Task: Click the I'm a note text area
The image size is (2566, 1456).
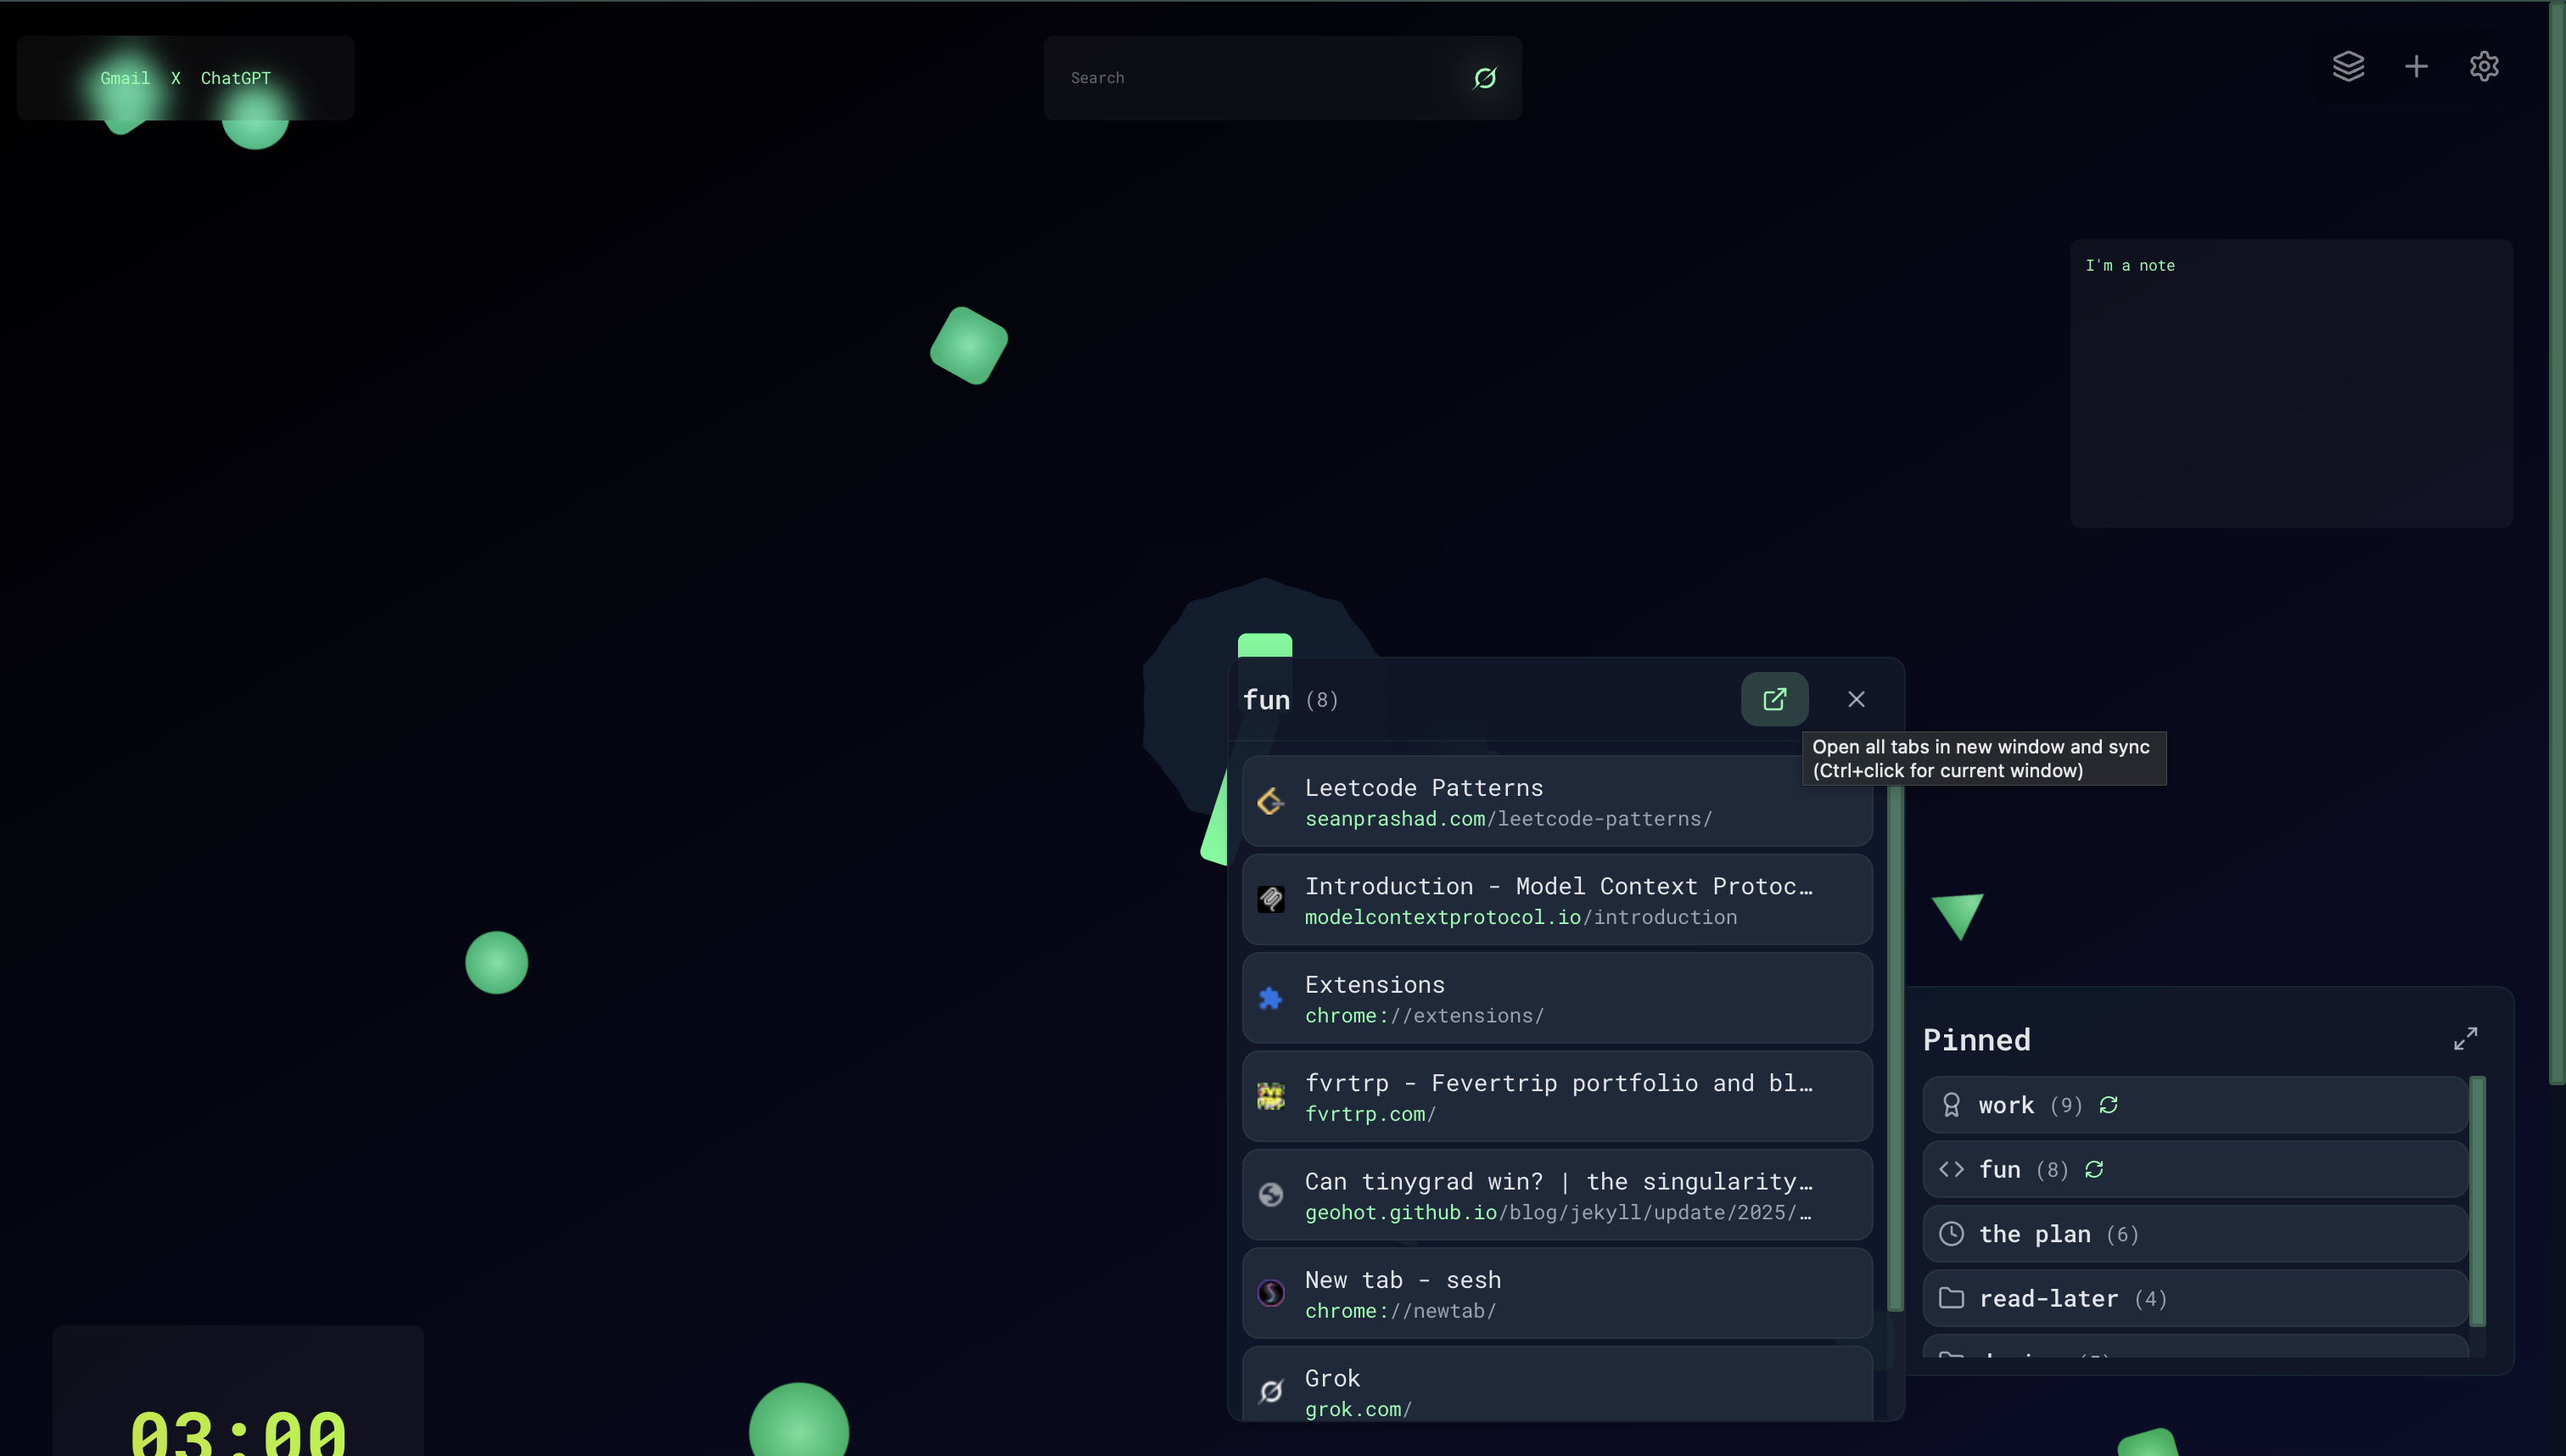Action: coord(2290,385)
